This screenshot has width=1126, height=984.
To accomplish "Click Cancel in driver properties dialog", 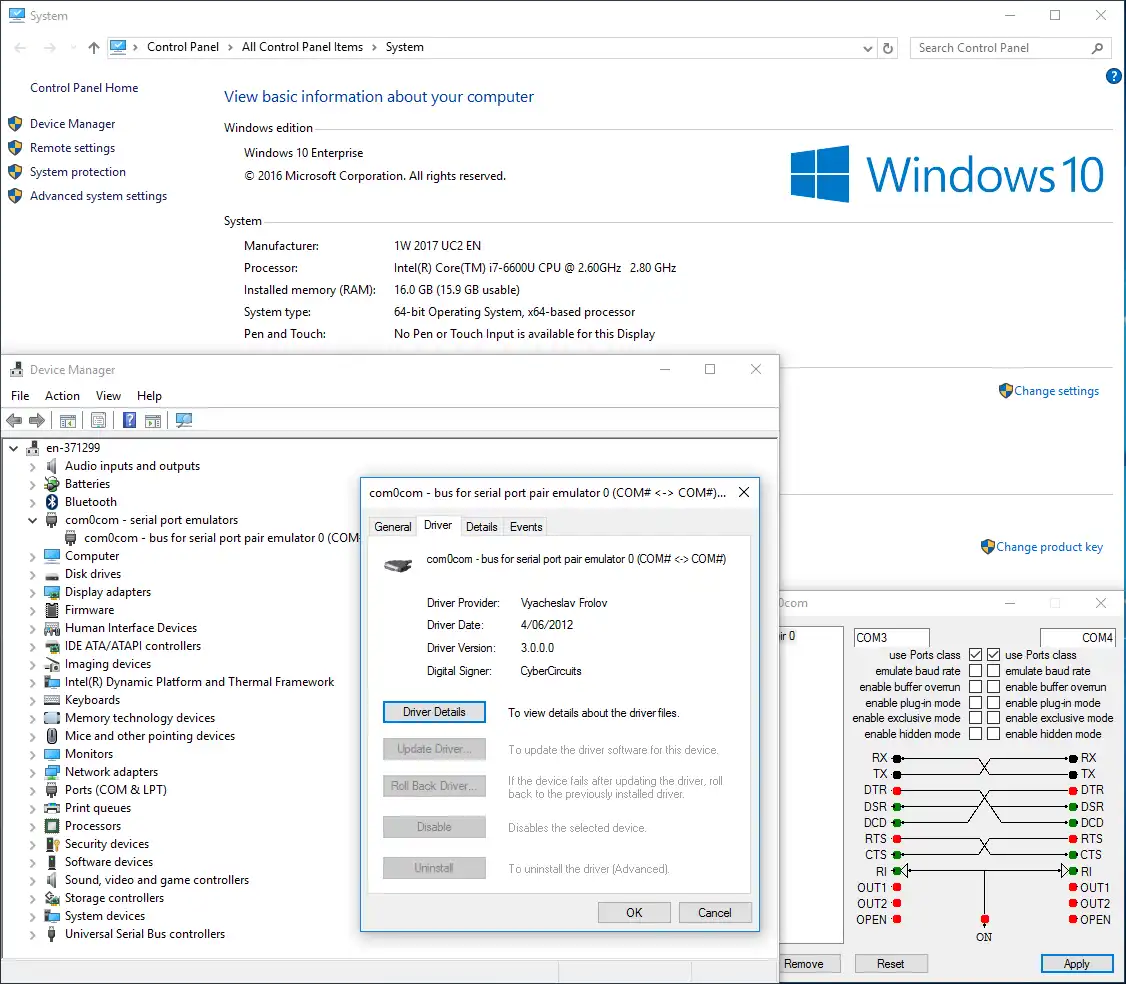I will (x=715, y=913).
